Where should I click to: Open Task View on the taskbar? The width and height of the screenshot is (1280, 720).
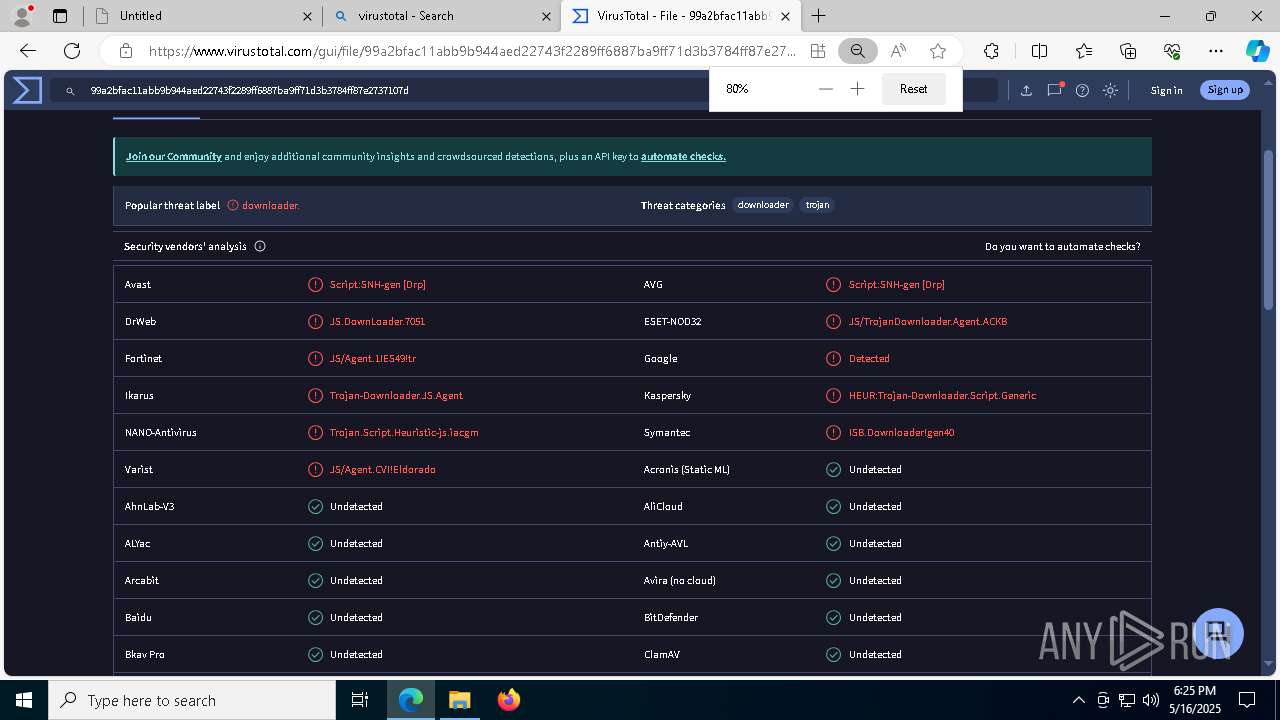tap(360, 700)
